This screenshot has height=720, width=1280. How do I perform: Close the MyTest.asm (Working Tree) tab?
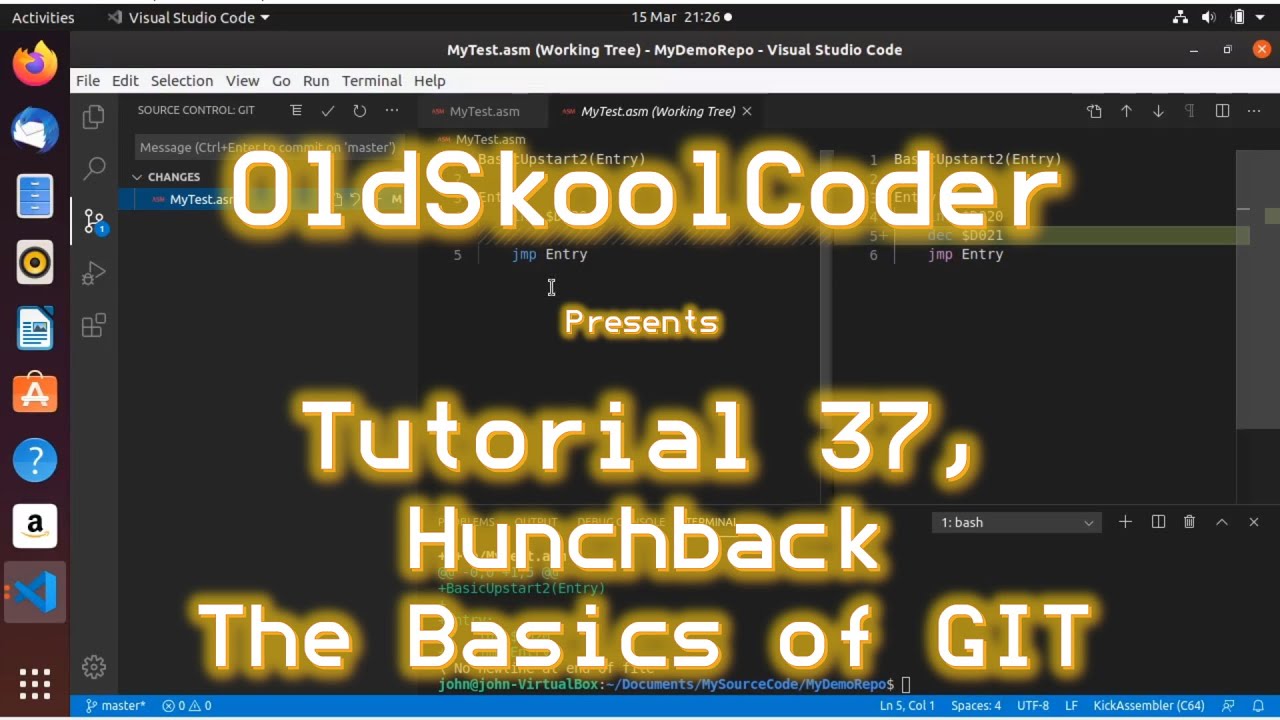click(x=746, y=111)
